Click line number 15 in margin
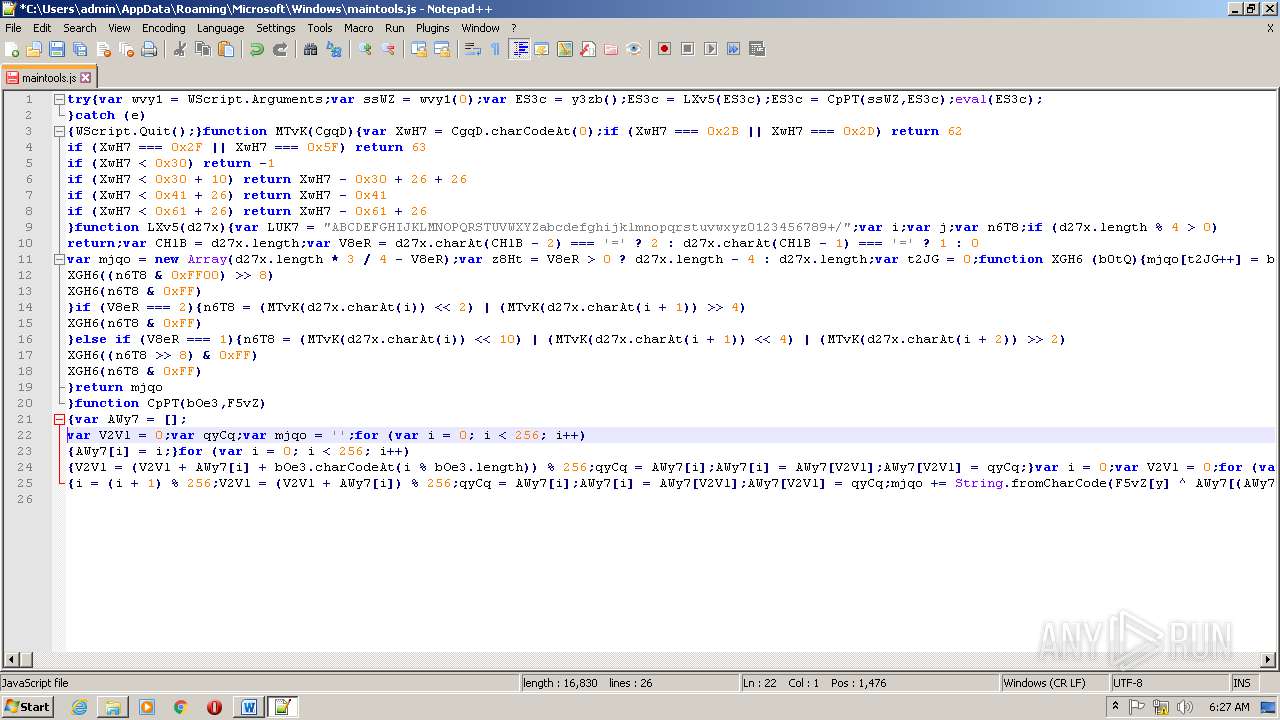1280x720 pixels. pos(26,323)
